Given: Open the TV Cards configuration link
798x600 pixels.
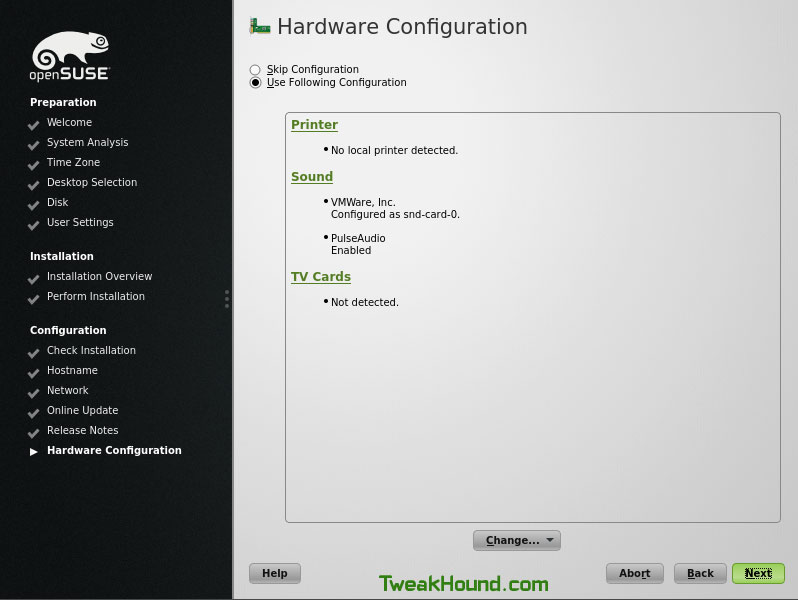Looking at the screenshot, I should point(321,276).
